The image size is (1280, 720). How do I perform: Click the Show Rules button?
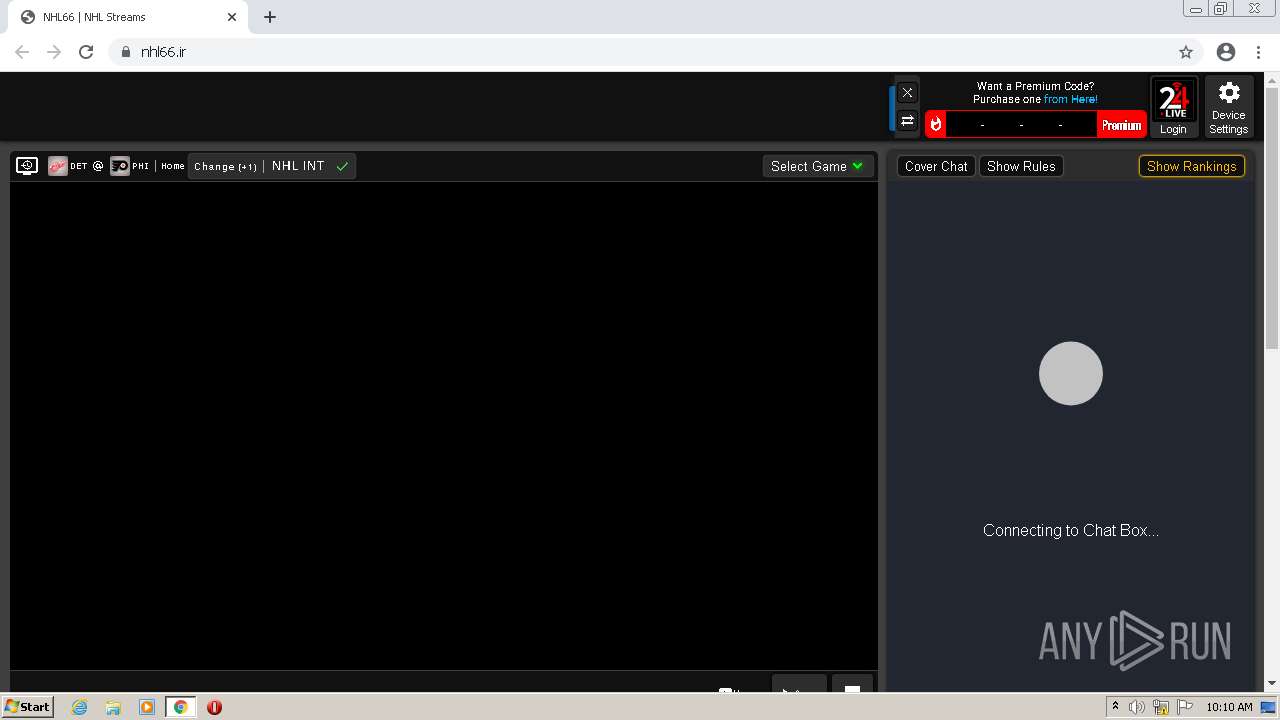(x=1021, y=166)
